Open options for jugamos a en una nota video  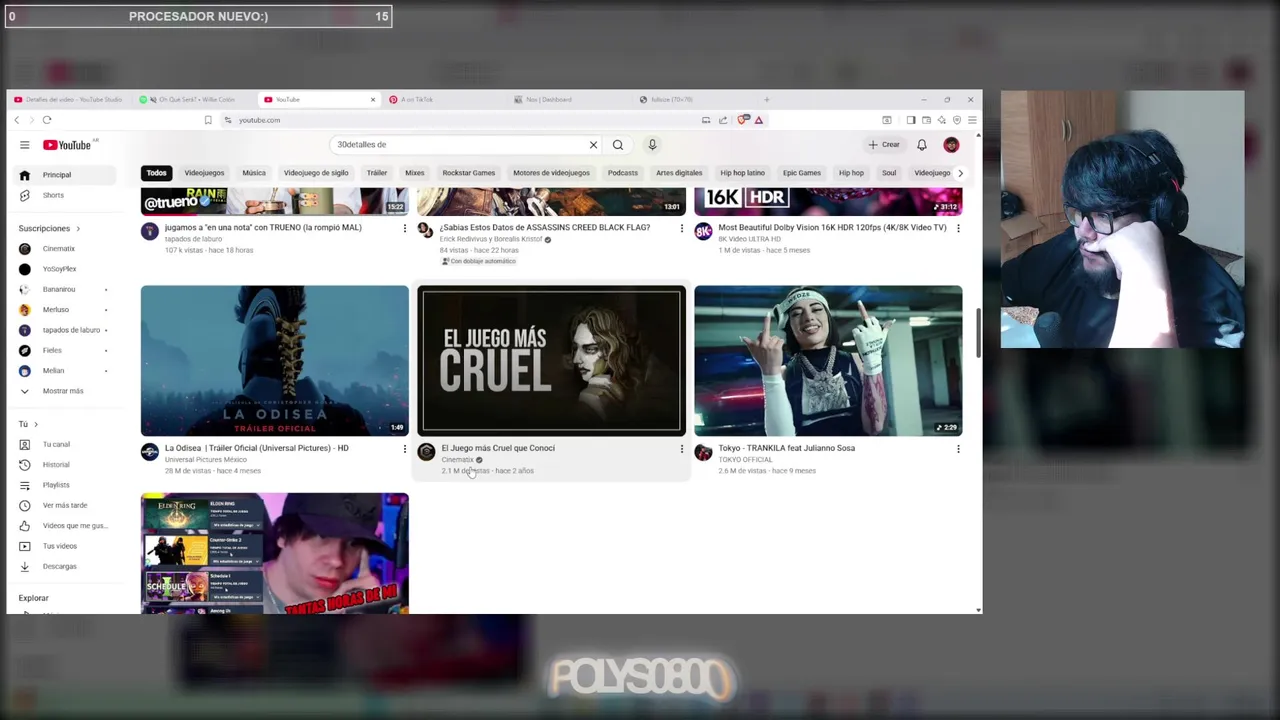(x=405, y=228)
